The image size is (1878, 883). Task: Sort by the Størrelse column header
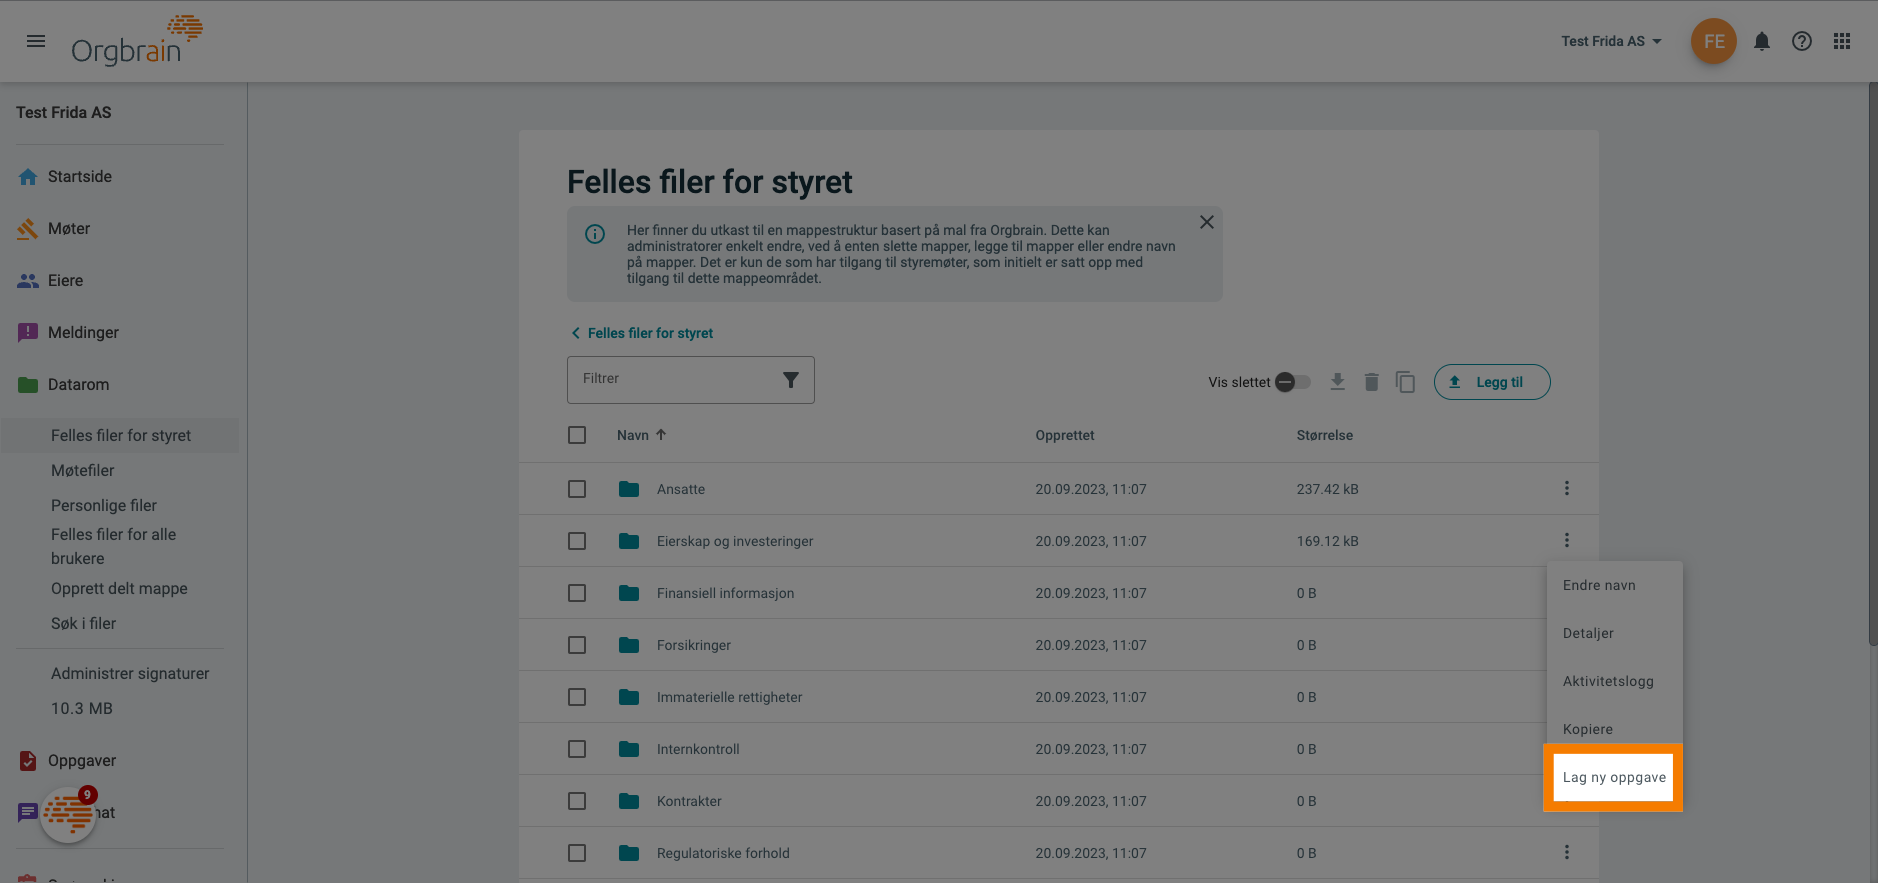point(1325,435)
